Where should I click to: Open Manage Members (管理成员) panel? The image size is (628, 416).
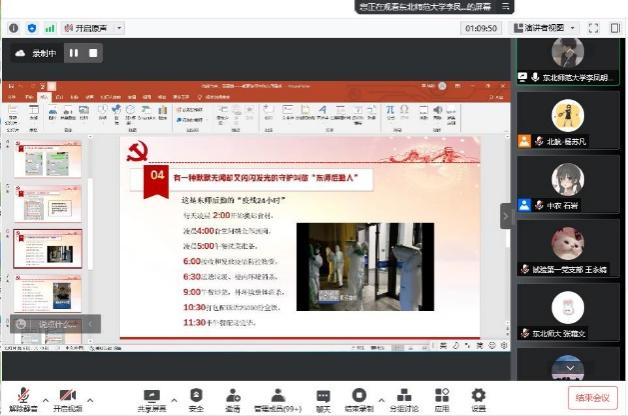(x=278, y=397)
